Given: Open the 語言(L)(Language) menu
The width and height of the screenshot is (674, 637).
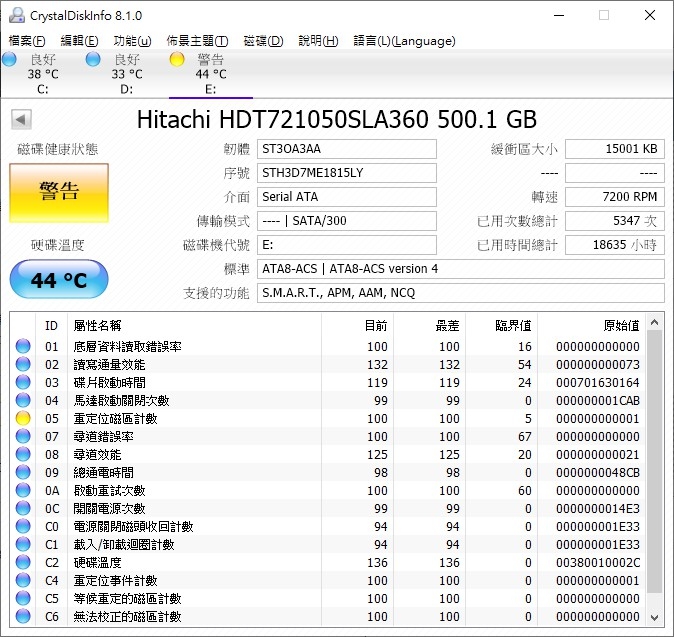Looking at the screenshot, I should (404, 41).
